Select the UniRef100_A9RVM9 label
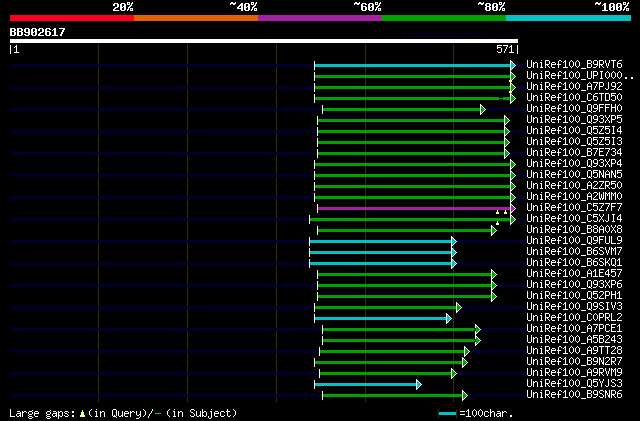This screenshot has height=421, width=640. tap(574, 373)
